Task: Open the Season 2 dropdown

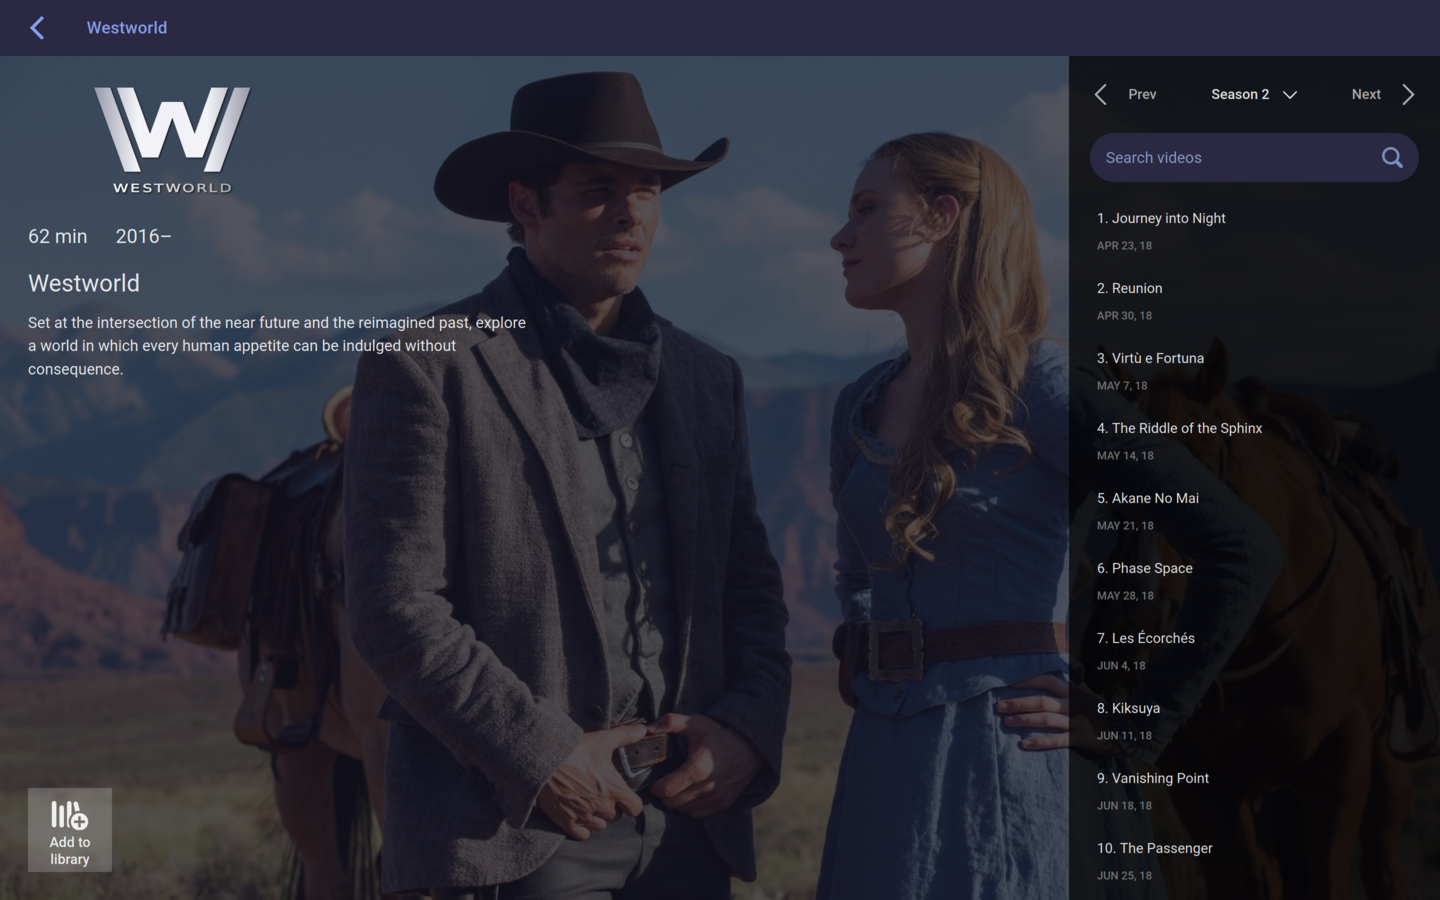Action: coord(1253,94)
